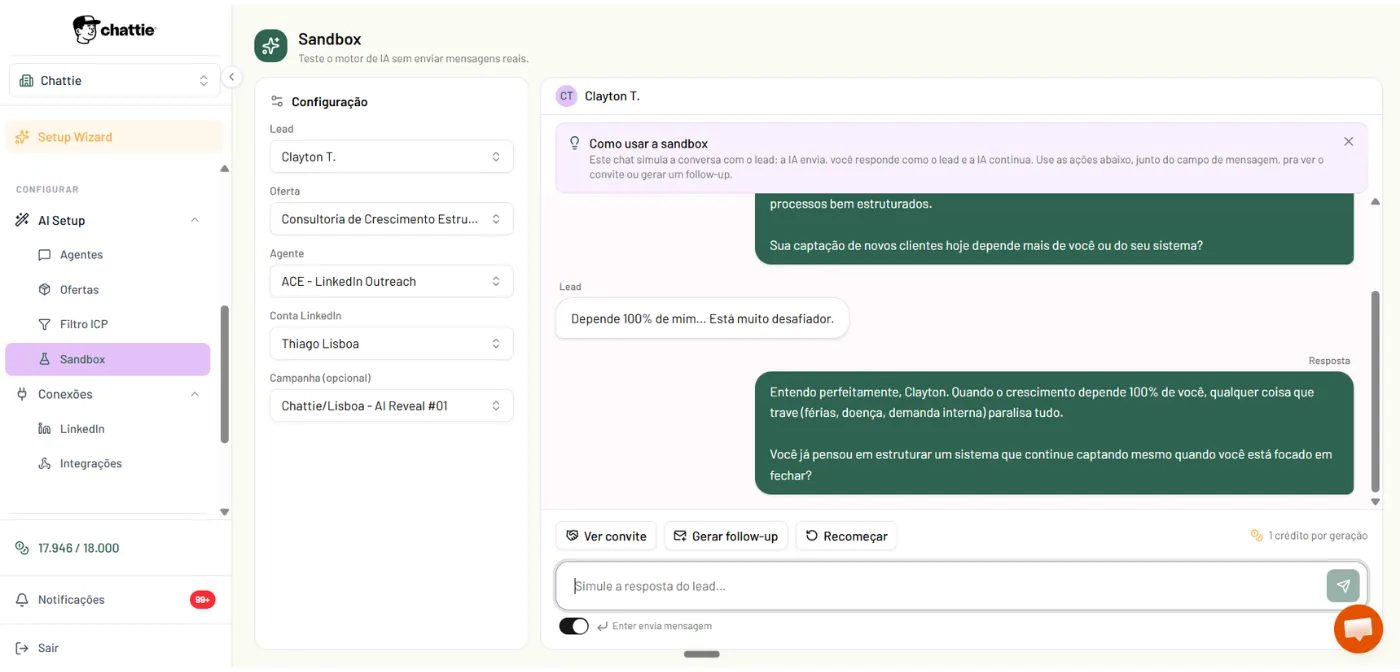Click the Conexões plug icon
The image size is (1400, 672).
coord(22,394)
